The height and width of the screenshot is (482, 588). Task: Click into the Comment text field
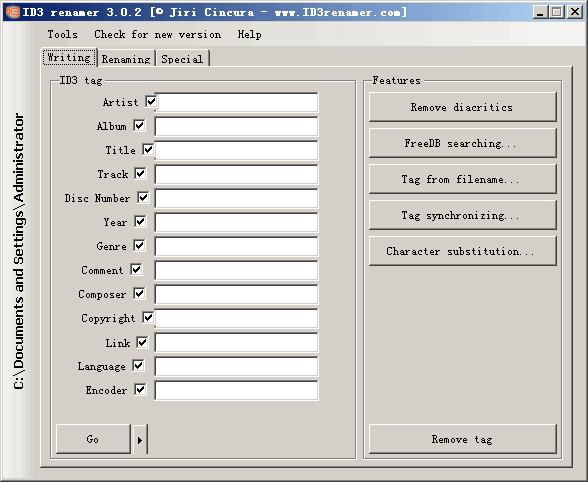tap(236, 270)
